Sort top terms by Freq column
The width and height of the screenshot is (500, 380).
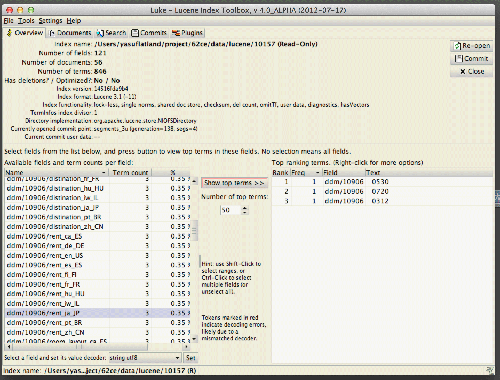[x=306, y=173]
